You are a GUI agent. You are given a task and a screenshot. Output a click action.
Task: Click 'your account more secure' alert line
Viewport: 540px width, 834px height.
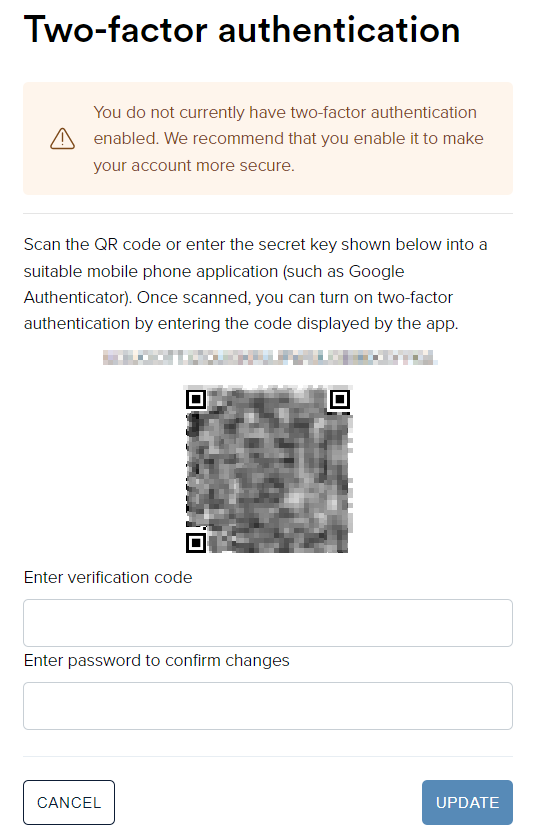click(x=194, y=165)
